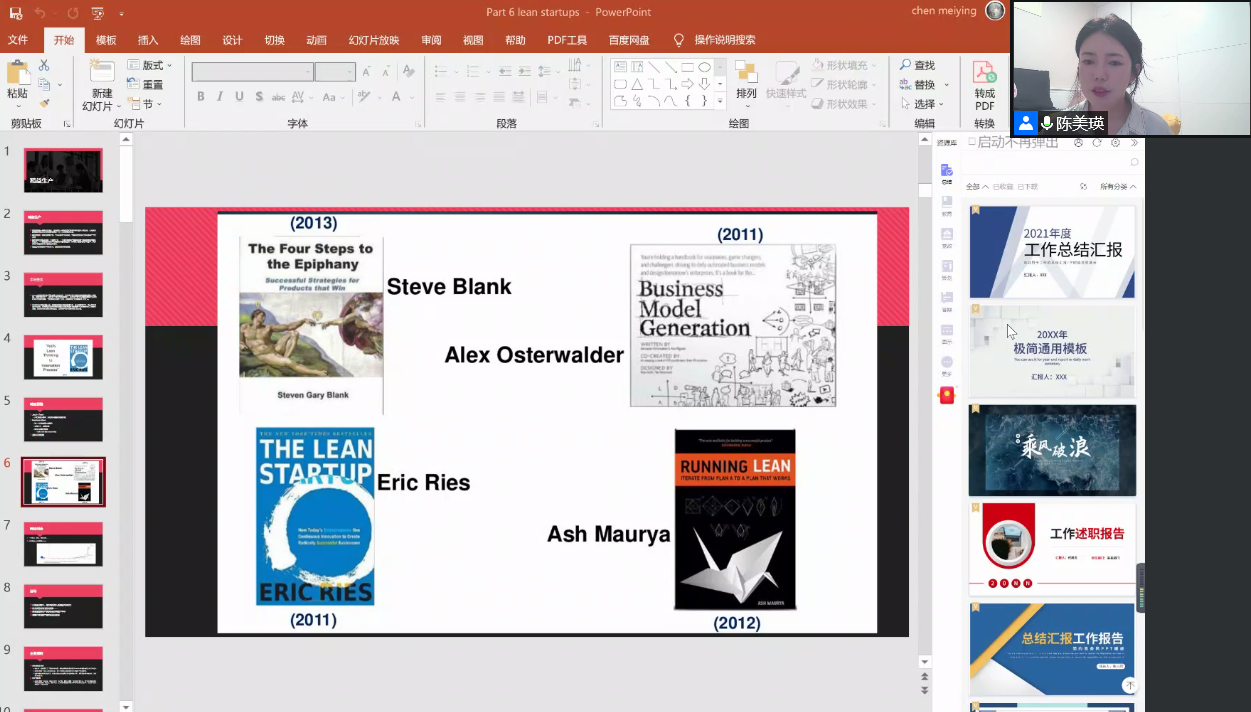The image size is (1251, 712).
Task: Expand the shapes gallery more arrow
Action: [x=720, y=101]
